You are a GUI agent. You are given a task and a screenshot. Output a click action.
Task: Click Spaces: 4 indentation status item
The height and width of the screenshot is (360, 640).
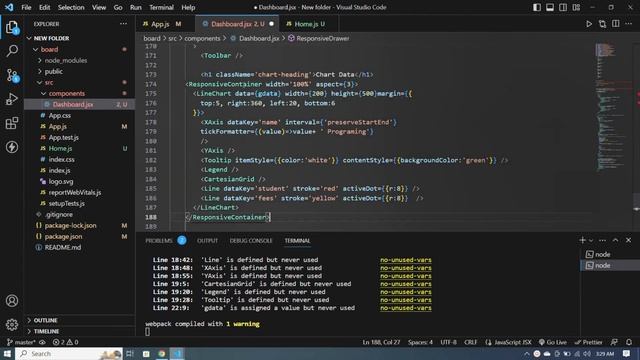[x=420, y=342]
